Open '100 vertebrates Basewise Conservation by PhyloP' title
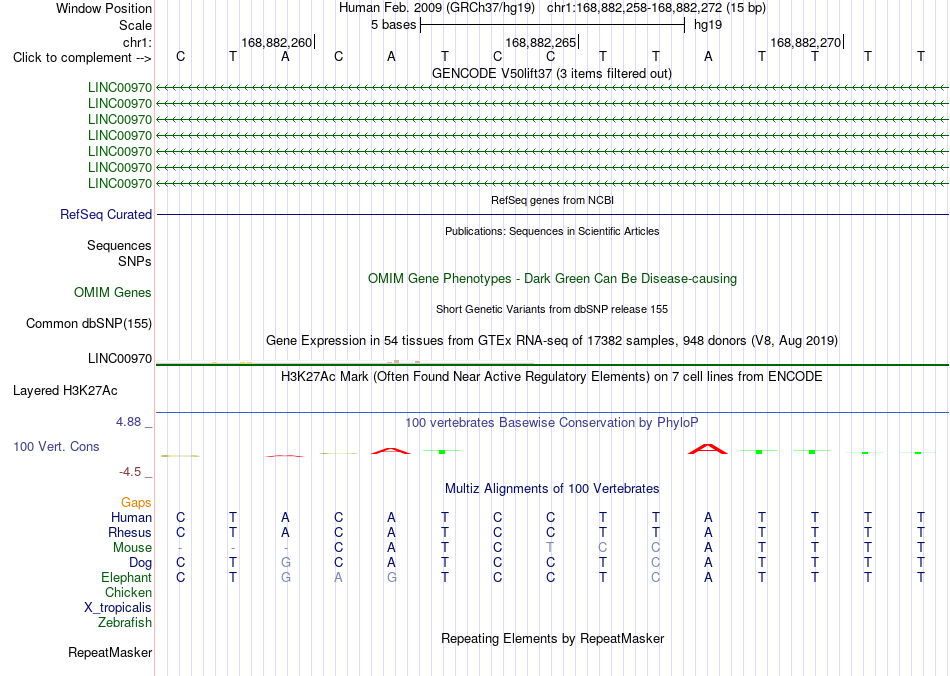The image size is (950, 676). point(552,422)
